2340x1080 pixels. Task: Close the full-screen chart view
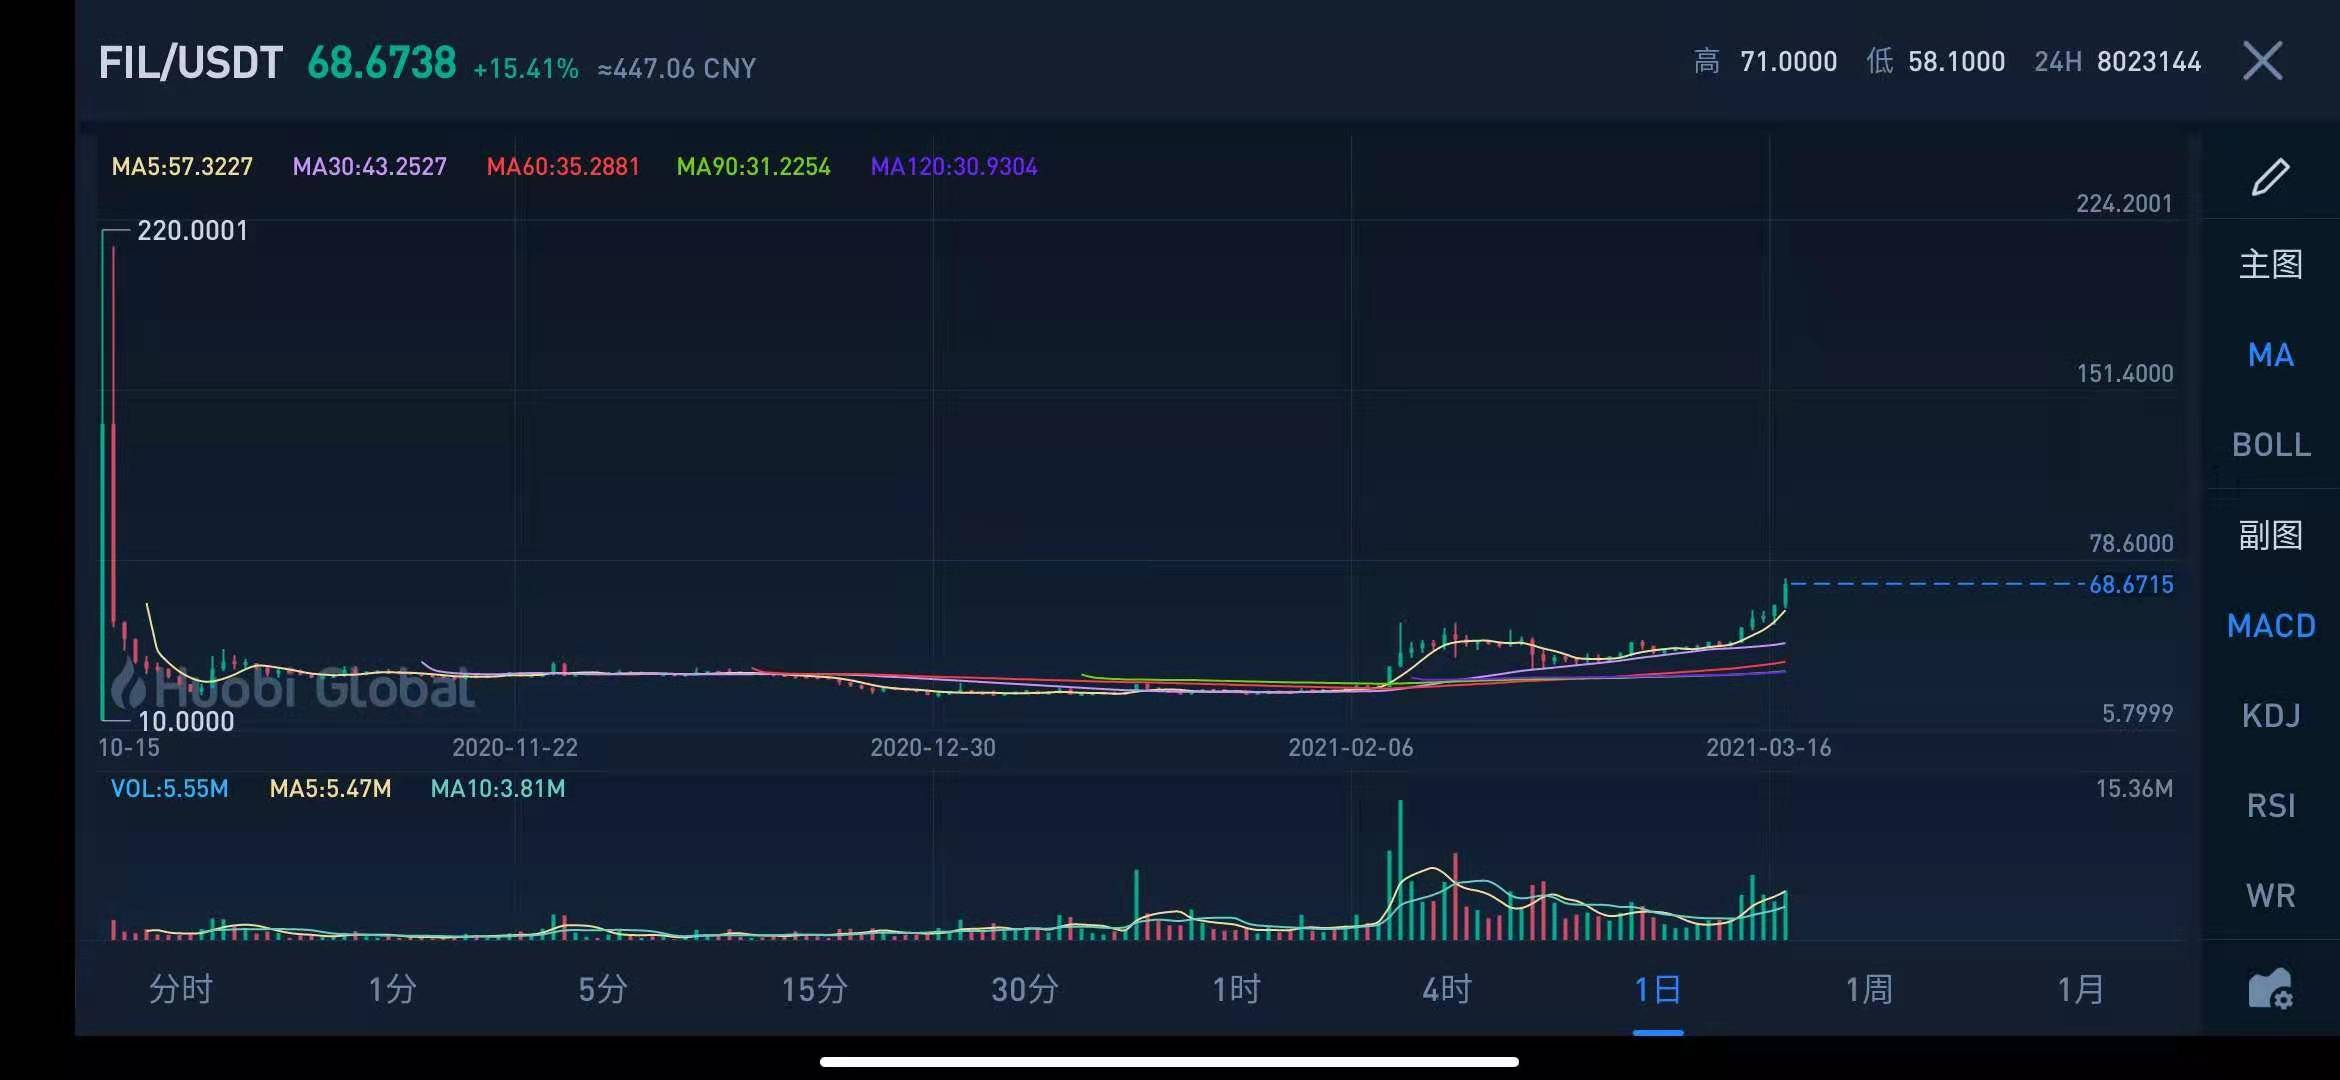coord(2262,61)
